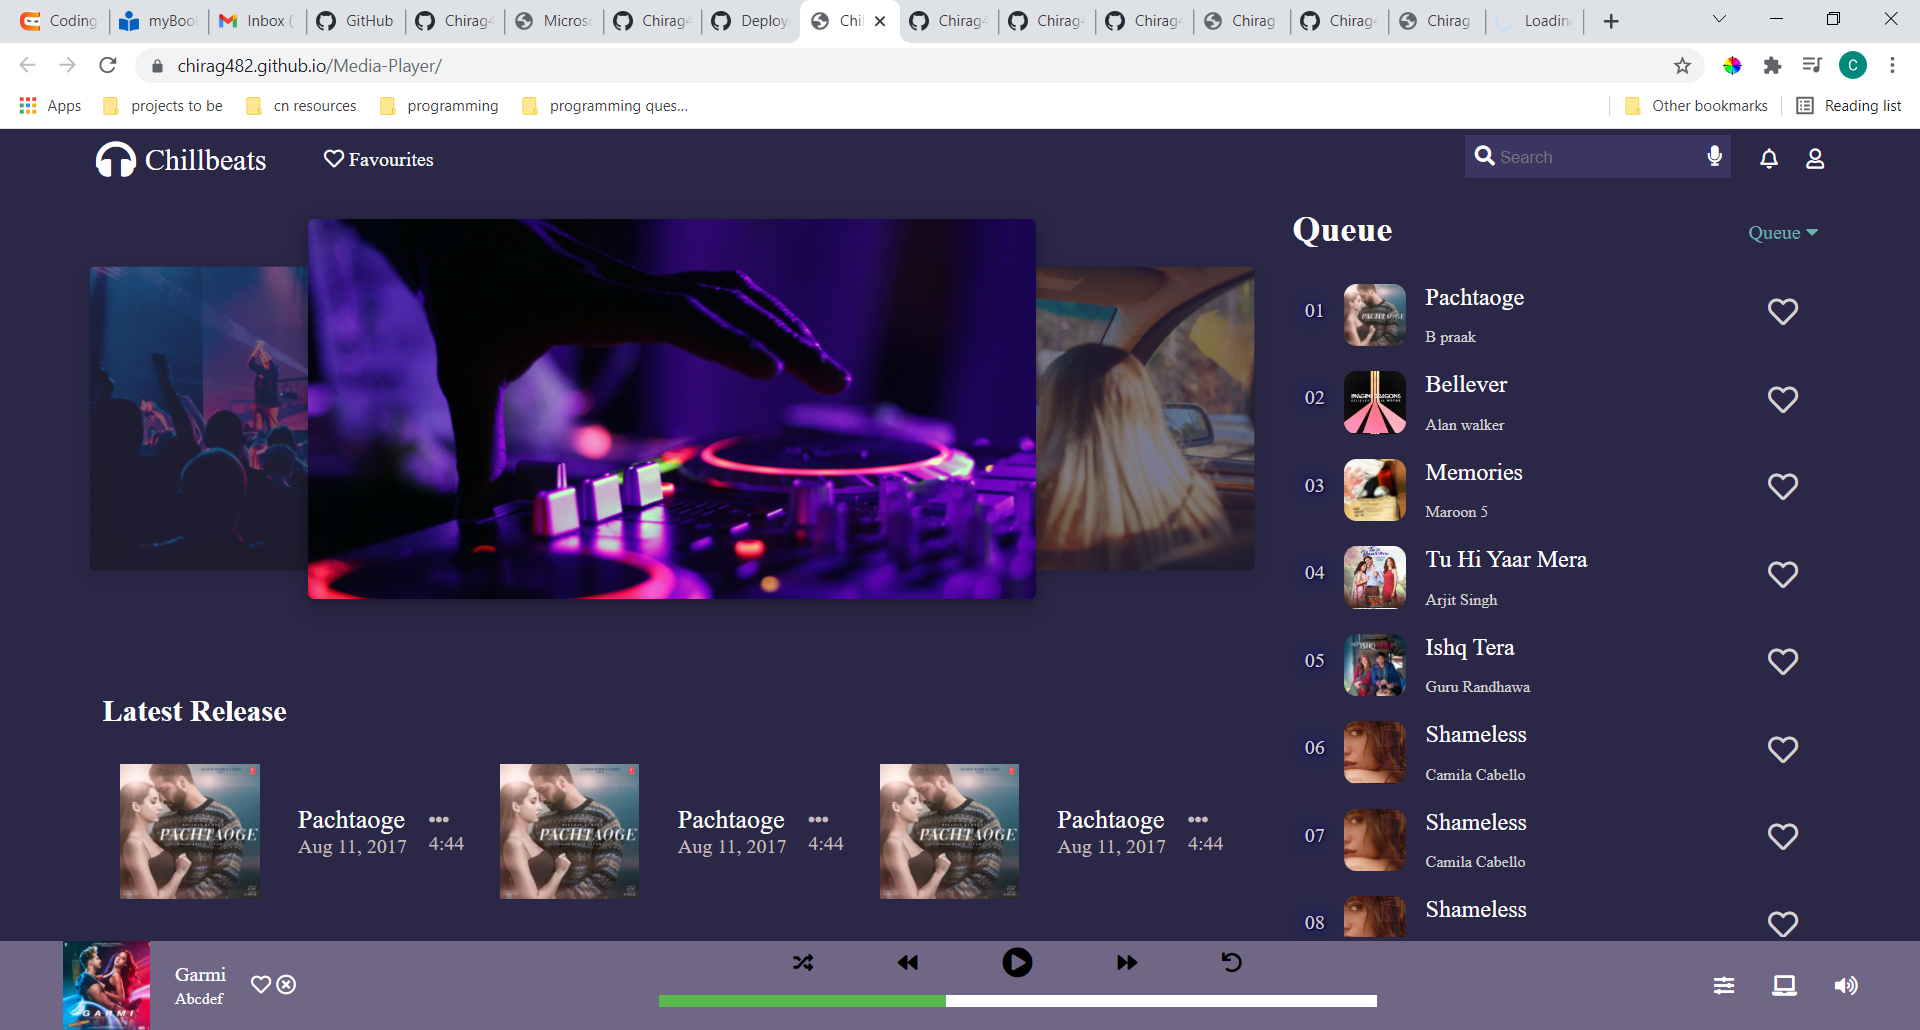Image resolution: width=1920 pixels, height=1030 pixels.
Task: Click the Chillbeats logo link
Action: pyautogui.click(x=181, y=160)
